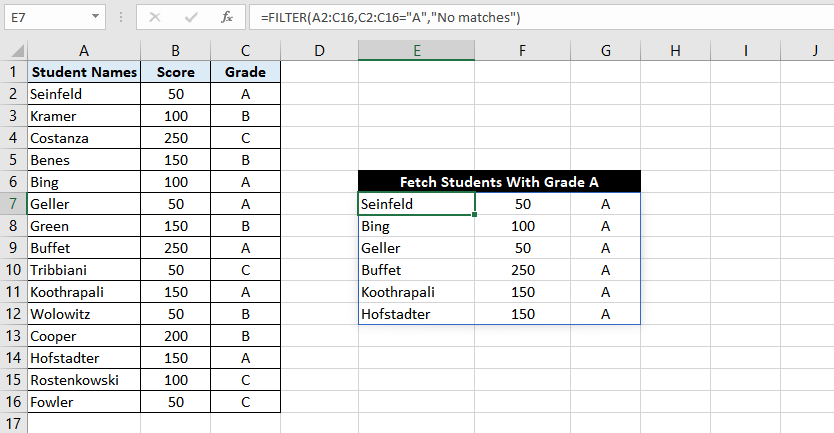Open the Insert Function fx dialog

click(x=227, y=18)
